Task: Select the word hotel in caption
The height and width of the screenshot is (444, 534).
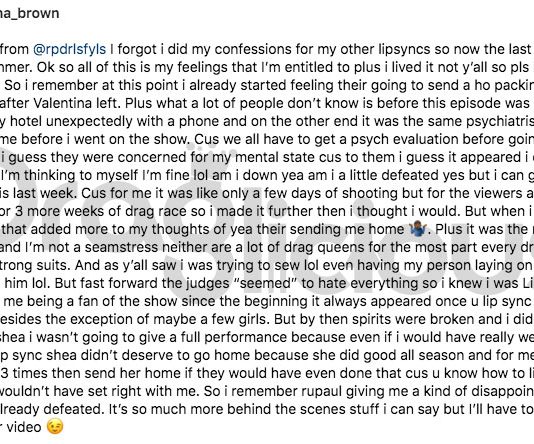Action: click(x=26, y=121)
